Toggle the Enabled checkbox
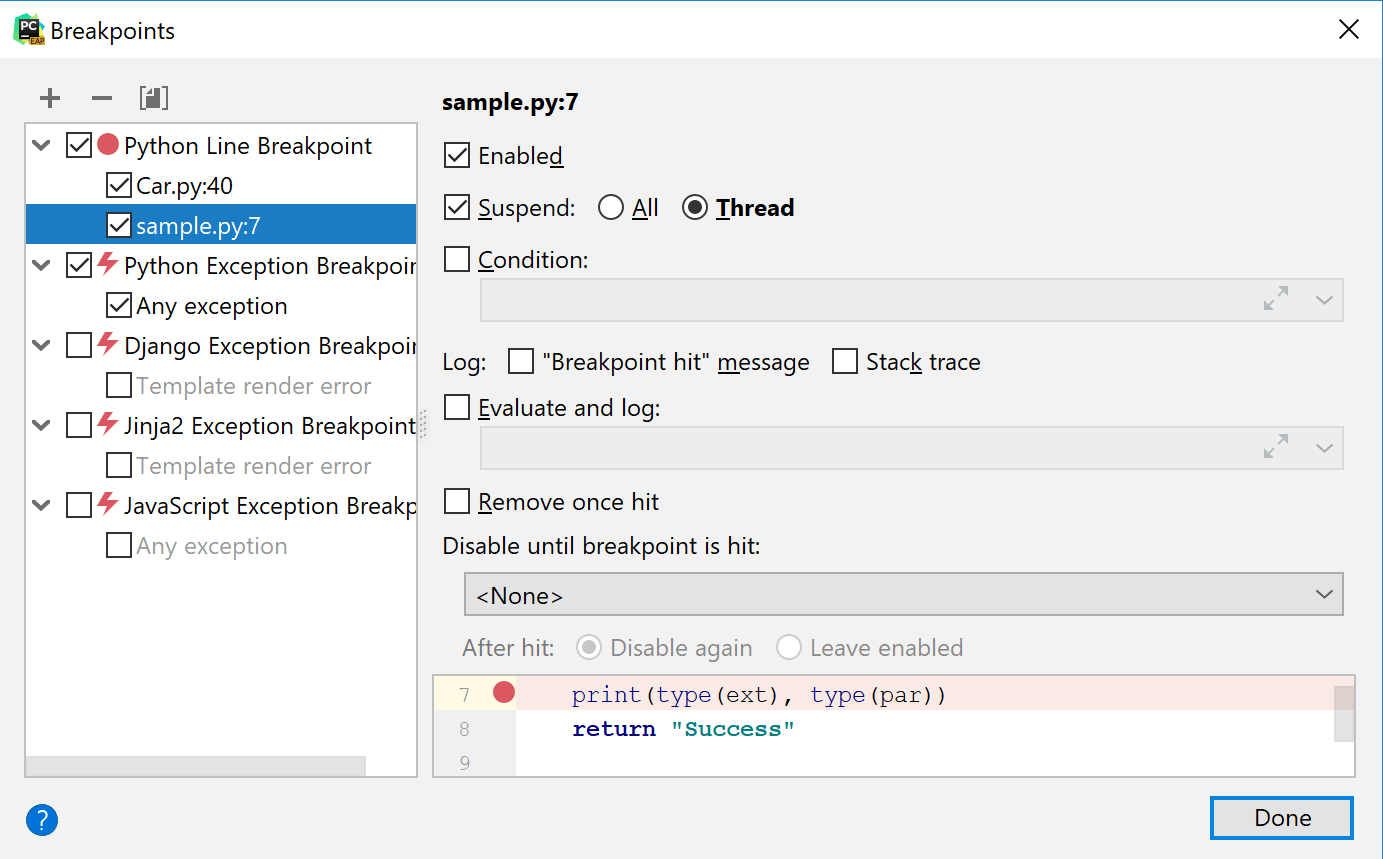This screenshot has width=1383, height=859. point(457,156)
